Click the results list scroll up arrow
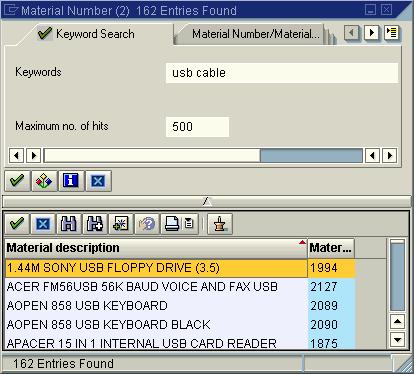Viewport: 414px width, 374px height. pyautogui.click(x=397, y=322)
